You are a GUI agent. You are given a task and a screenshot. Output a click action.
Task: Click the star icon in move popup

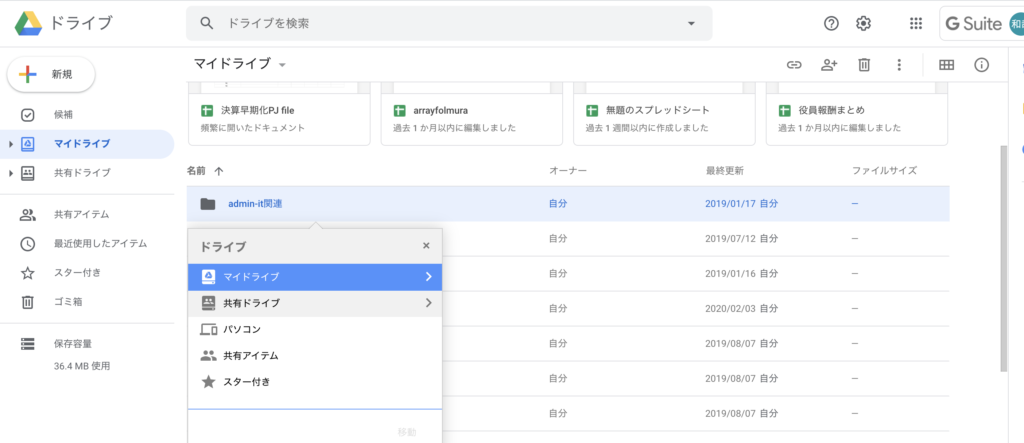point(208,382)
